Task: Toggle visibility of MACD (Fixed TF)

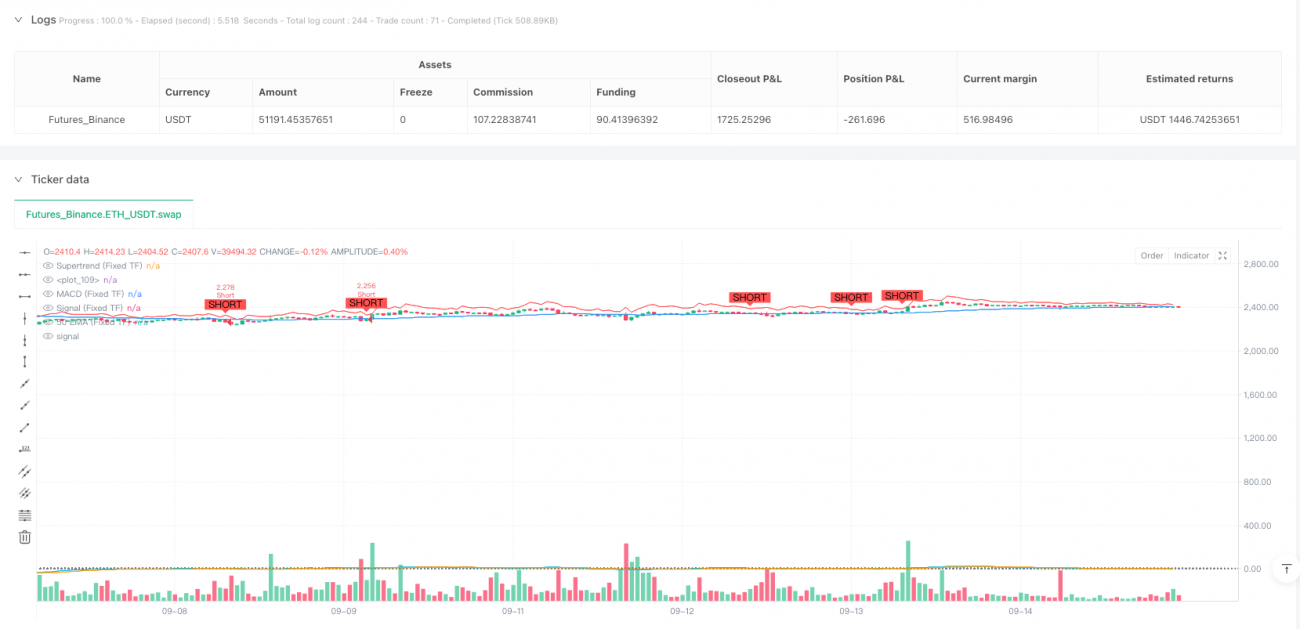Action: [x=47, y=294]
